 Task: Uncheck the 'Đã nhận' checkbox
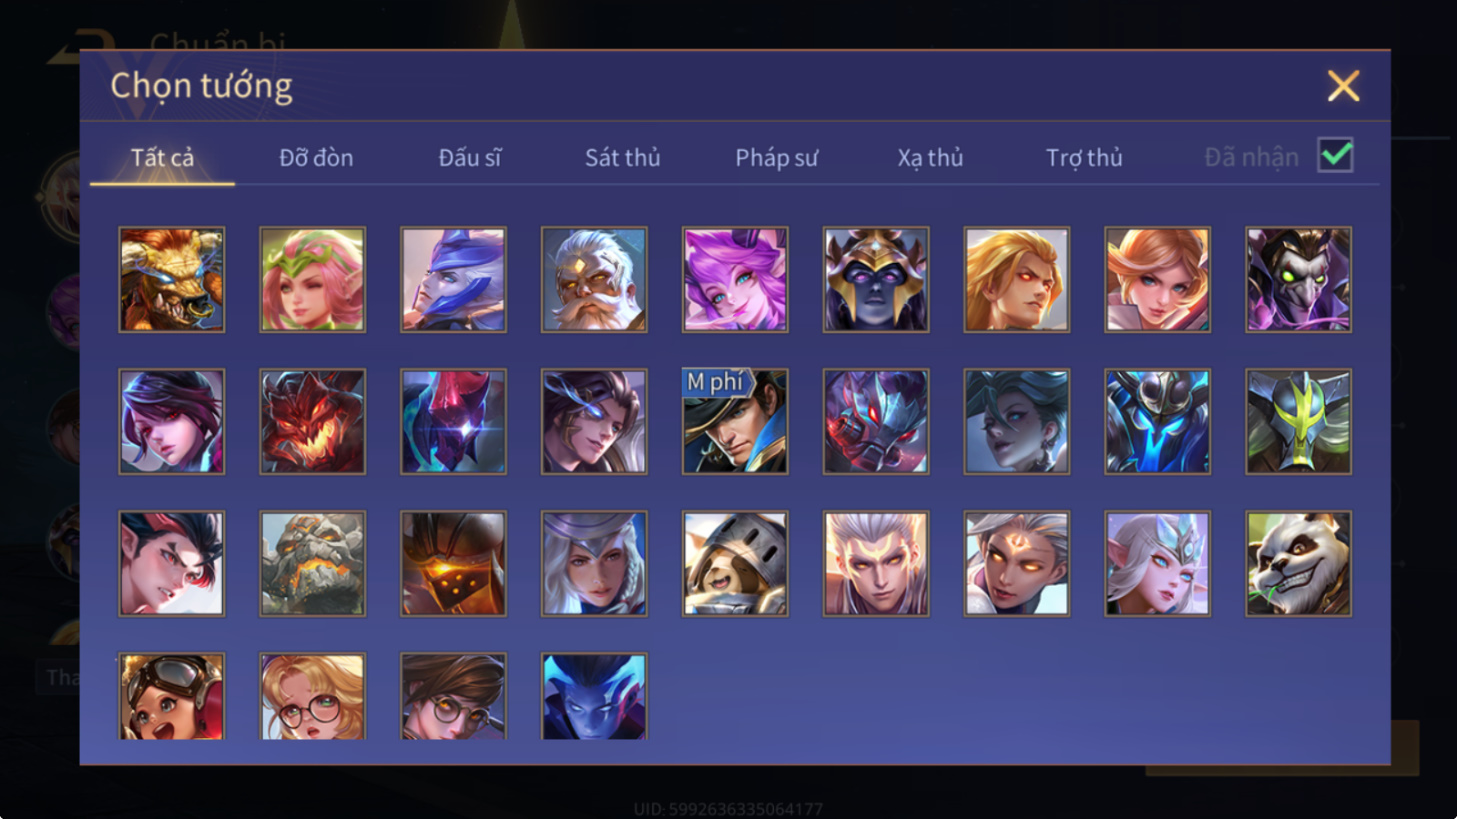coord(1335,156)
